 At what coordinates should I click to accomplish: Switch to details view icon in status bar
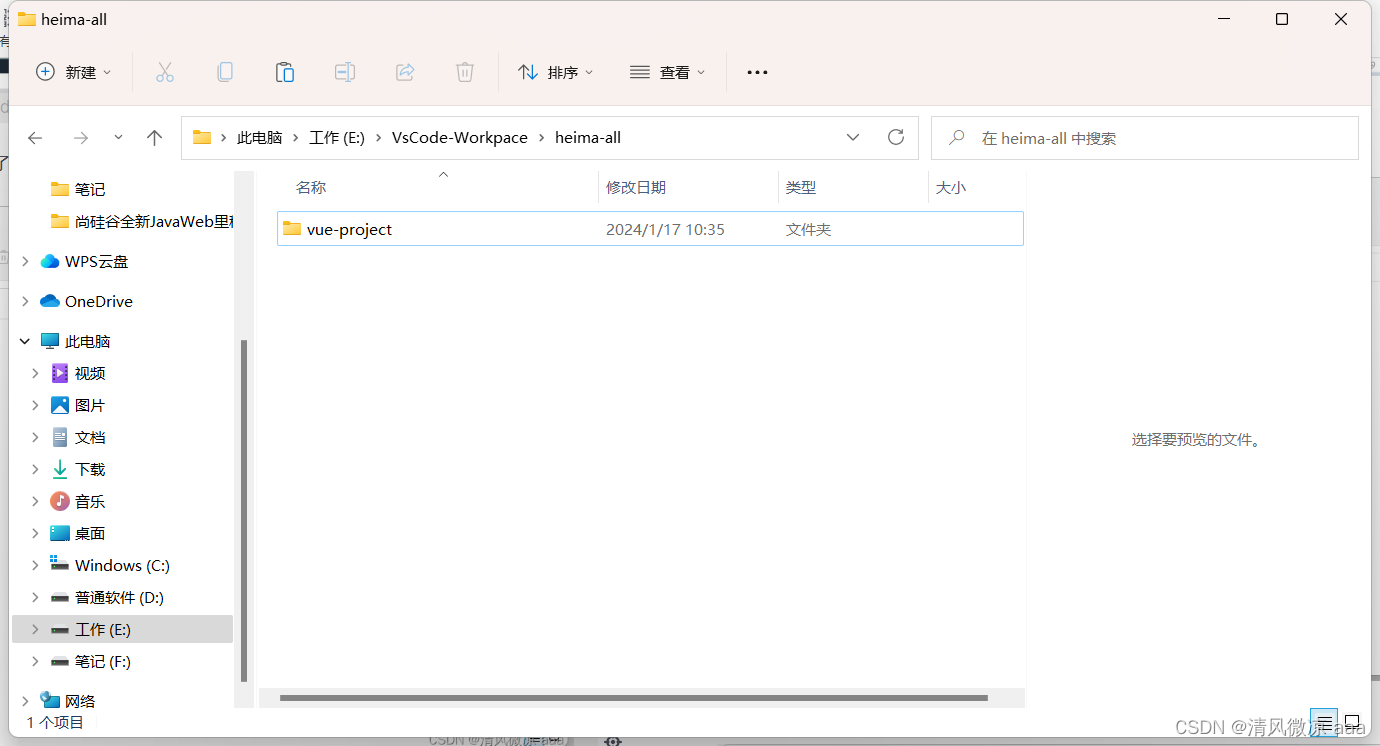coord(1323,722)
